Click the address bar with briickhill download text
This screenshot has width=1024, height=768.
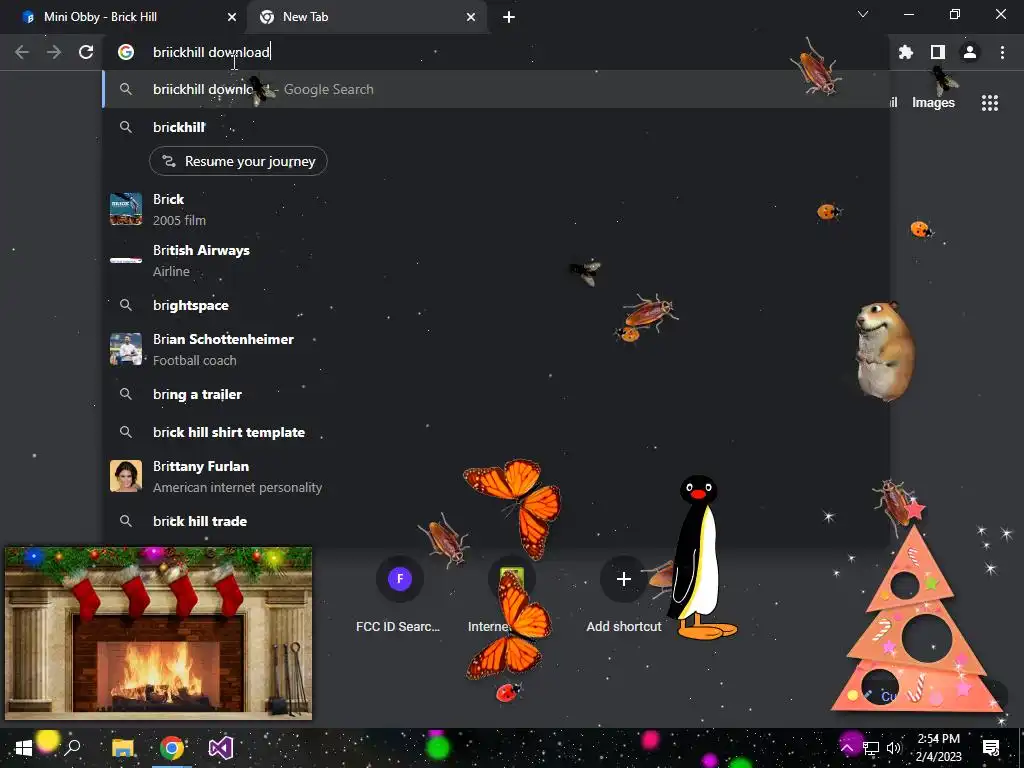(496, 52)
